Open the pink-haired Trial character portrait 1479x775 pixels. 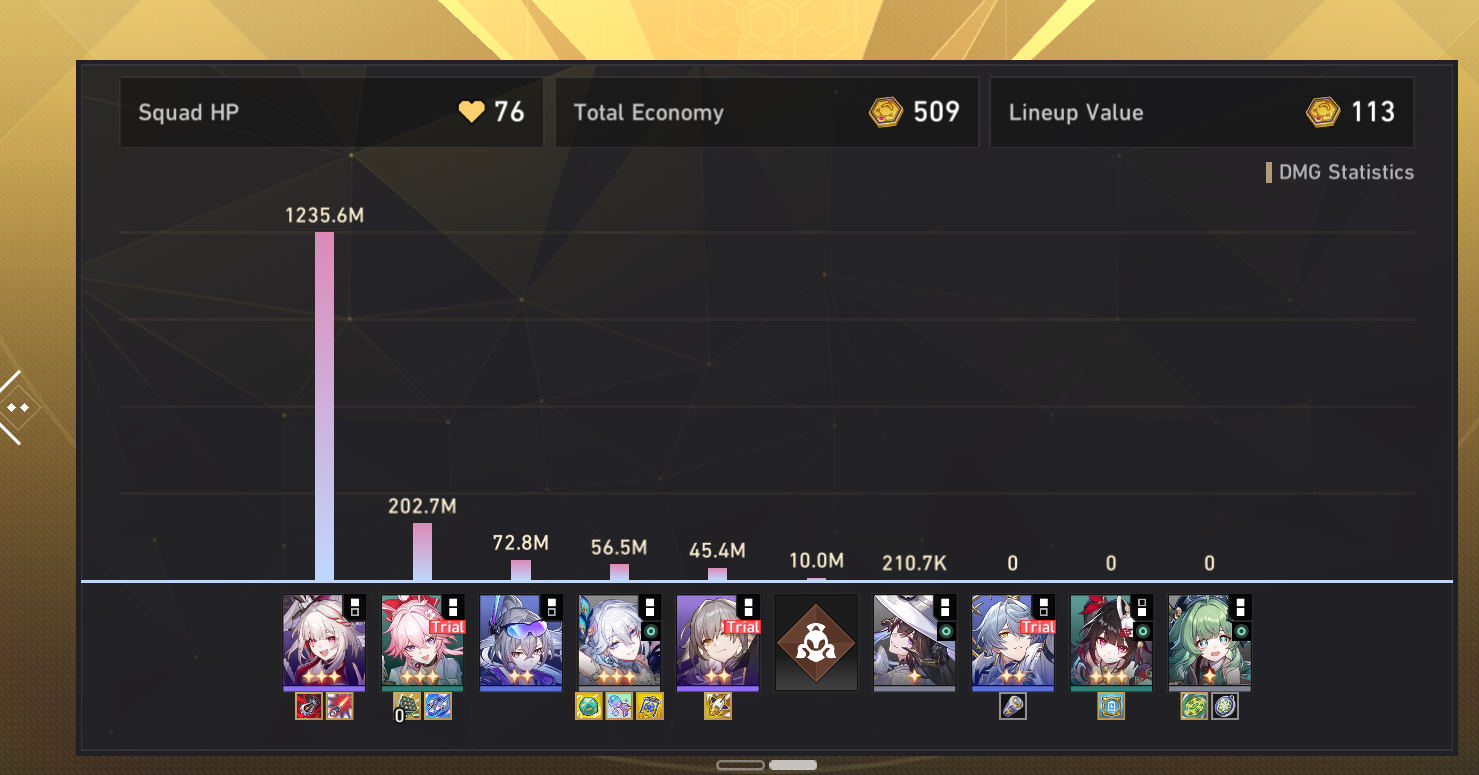pyautogui.click(x=422, y=643)
